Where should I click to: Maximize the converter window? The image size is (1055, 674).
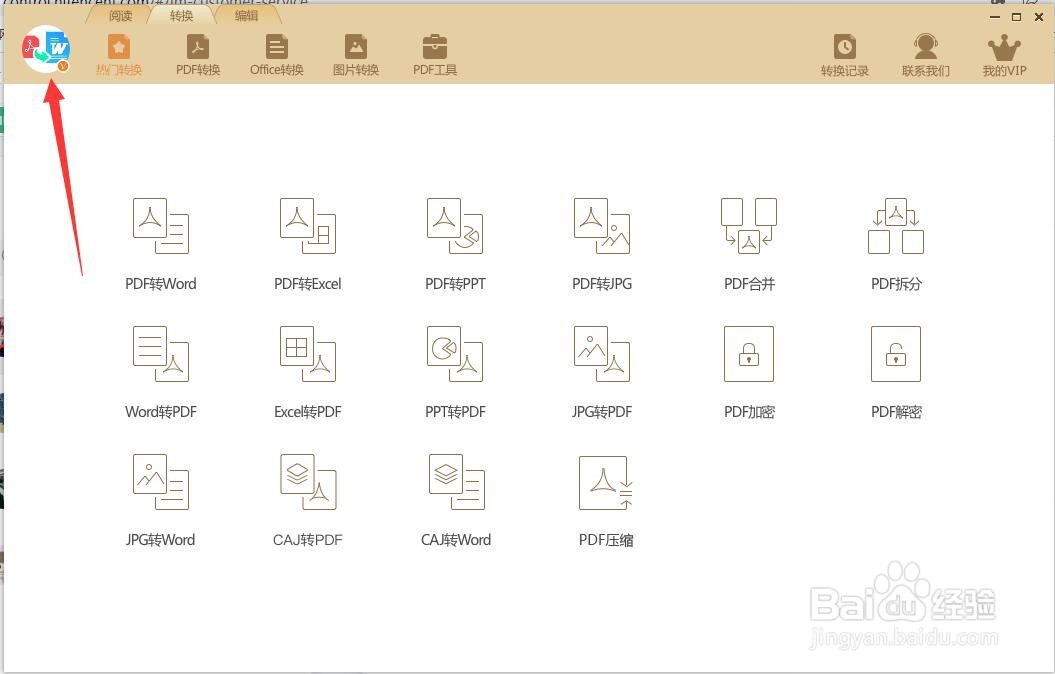(x=1017, y=17)
